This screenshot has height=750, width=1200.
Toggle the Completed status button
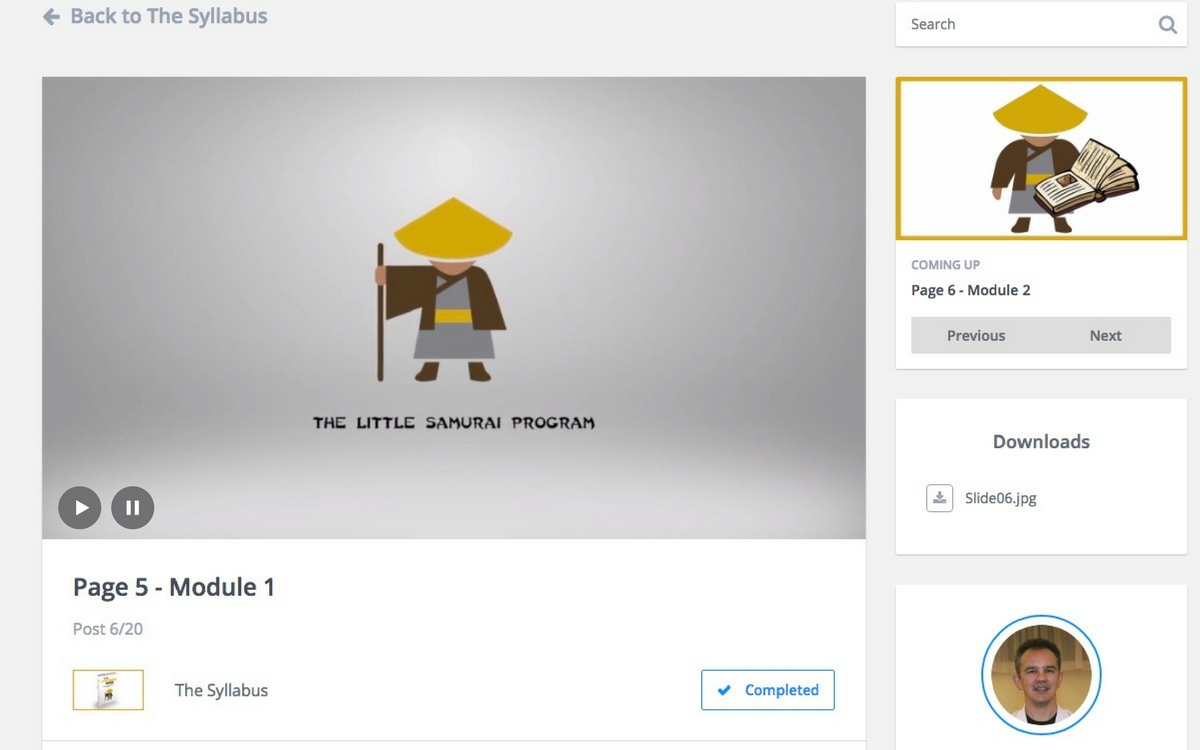pyautogui.click(x=768, y=690)
